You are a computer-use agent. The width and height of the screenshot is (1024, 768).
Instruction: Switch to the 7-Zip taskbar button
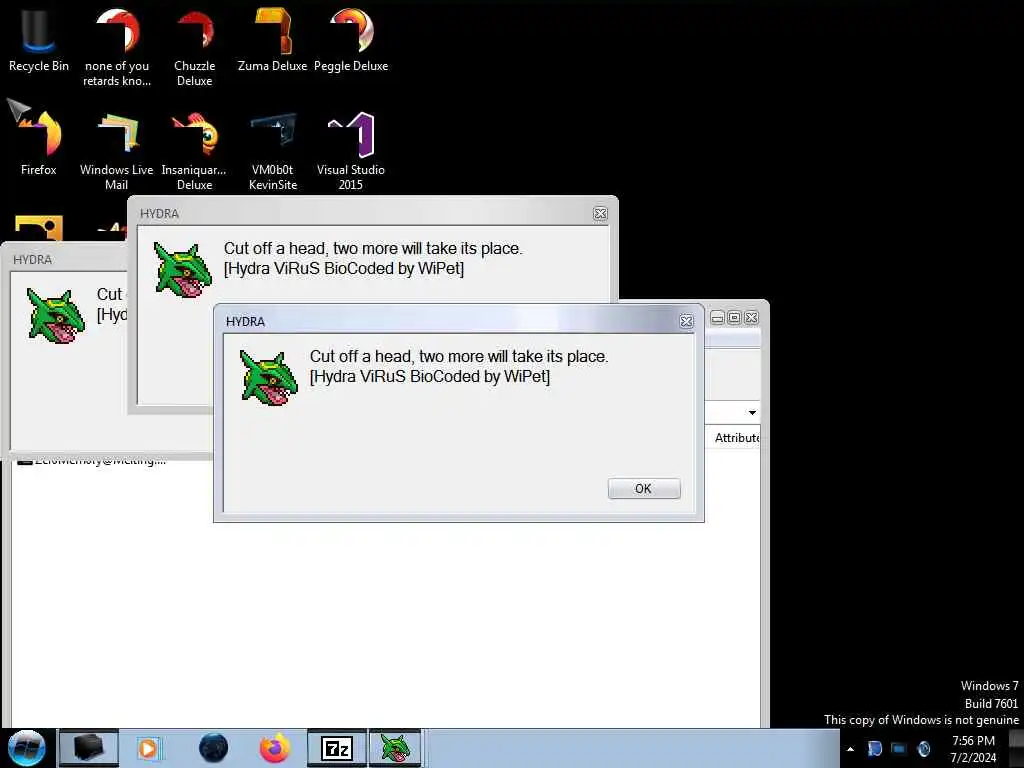point(337,748)
